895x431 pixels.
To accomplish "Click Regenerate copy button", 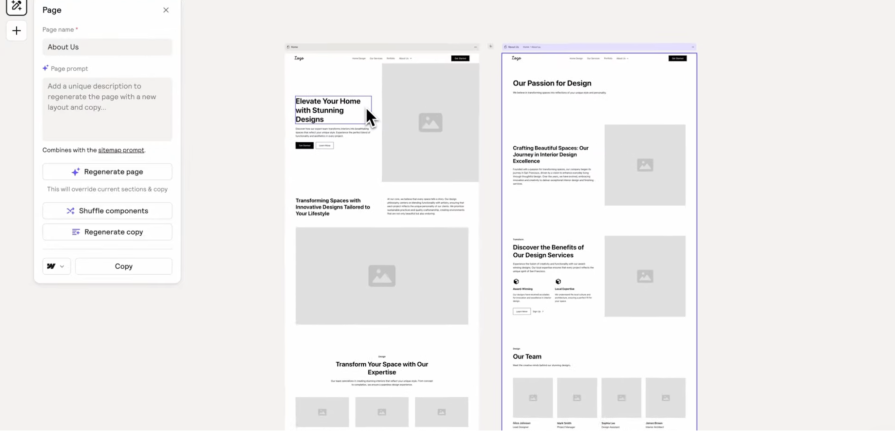I will (107, 232).
